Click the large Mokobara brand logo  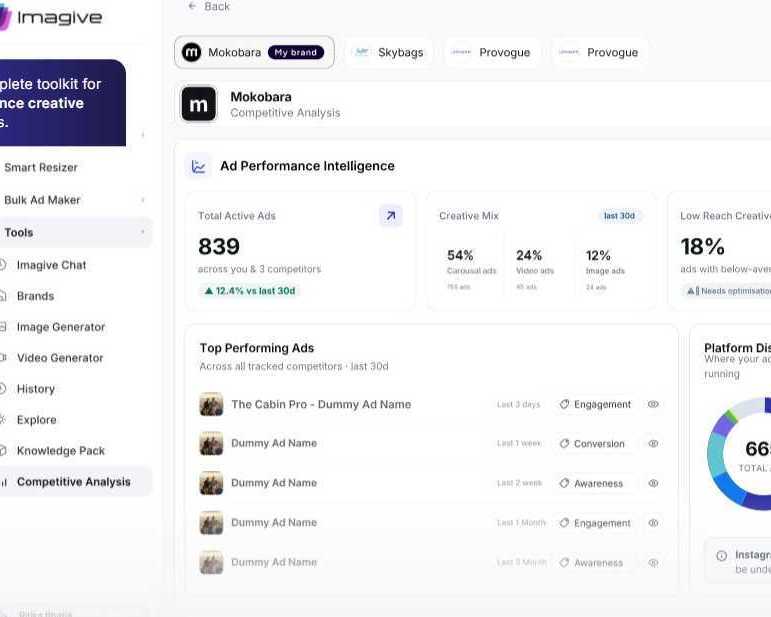pos(199,104)
